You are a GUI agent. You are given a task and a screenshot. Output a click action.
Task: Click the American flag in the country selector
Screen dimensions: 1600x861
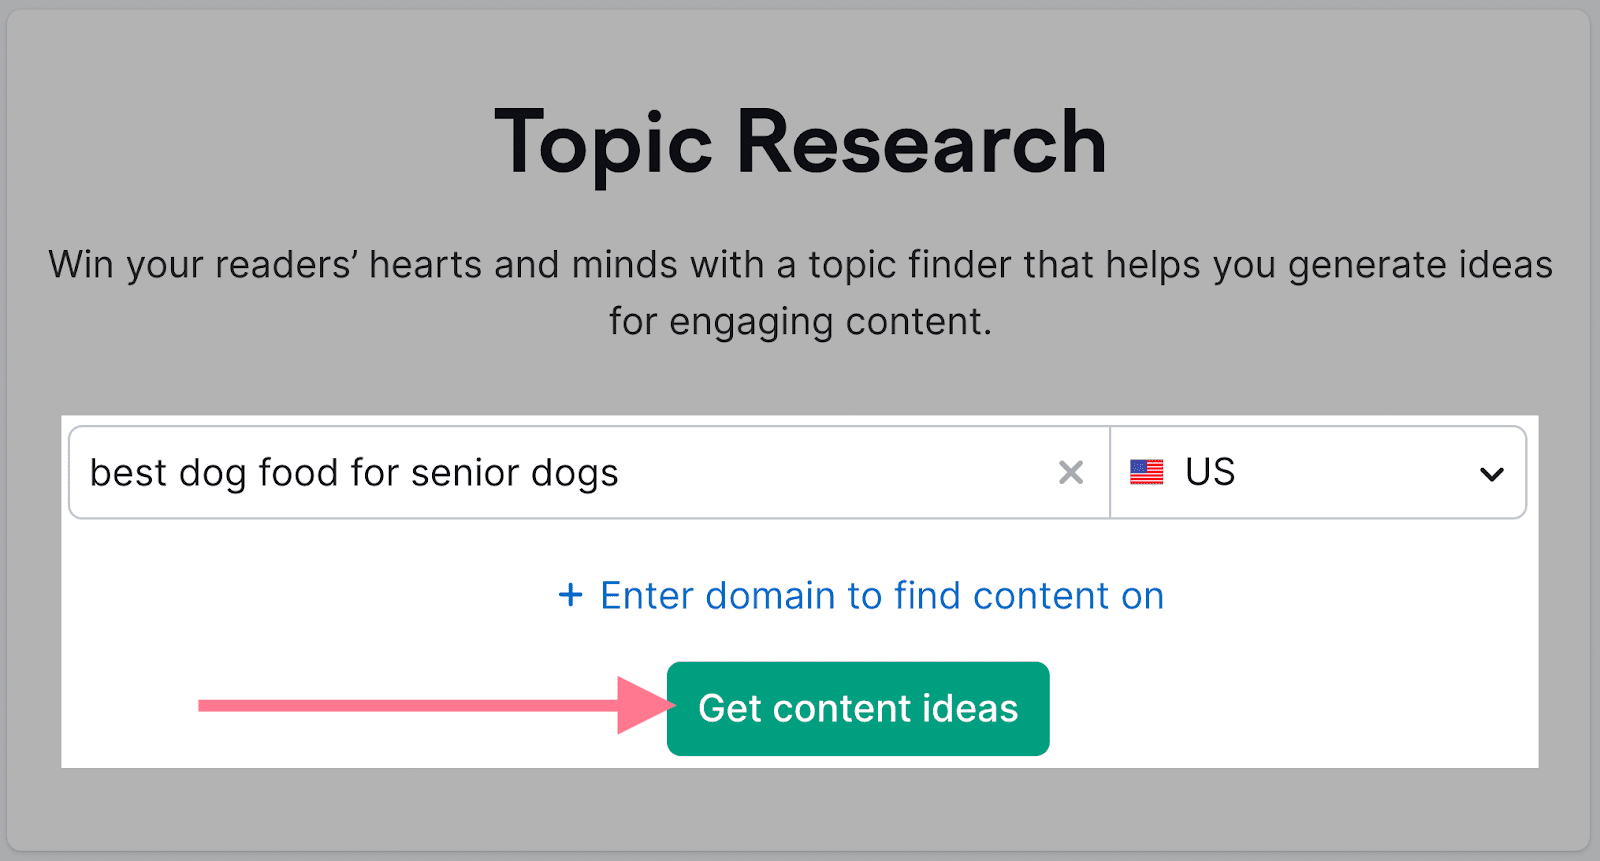point(1146,472)
